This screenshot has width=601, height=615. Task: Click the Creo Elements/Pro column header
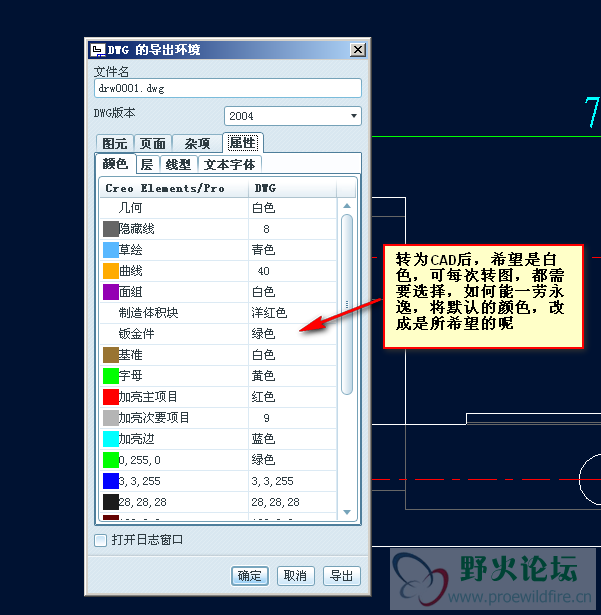pyautogui.click(x=174, y=188)
